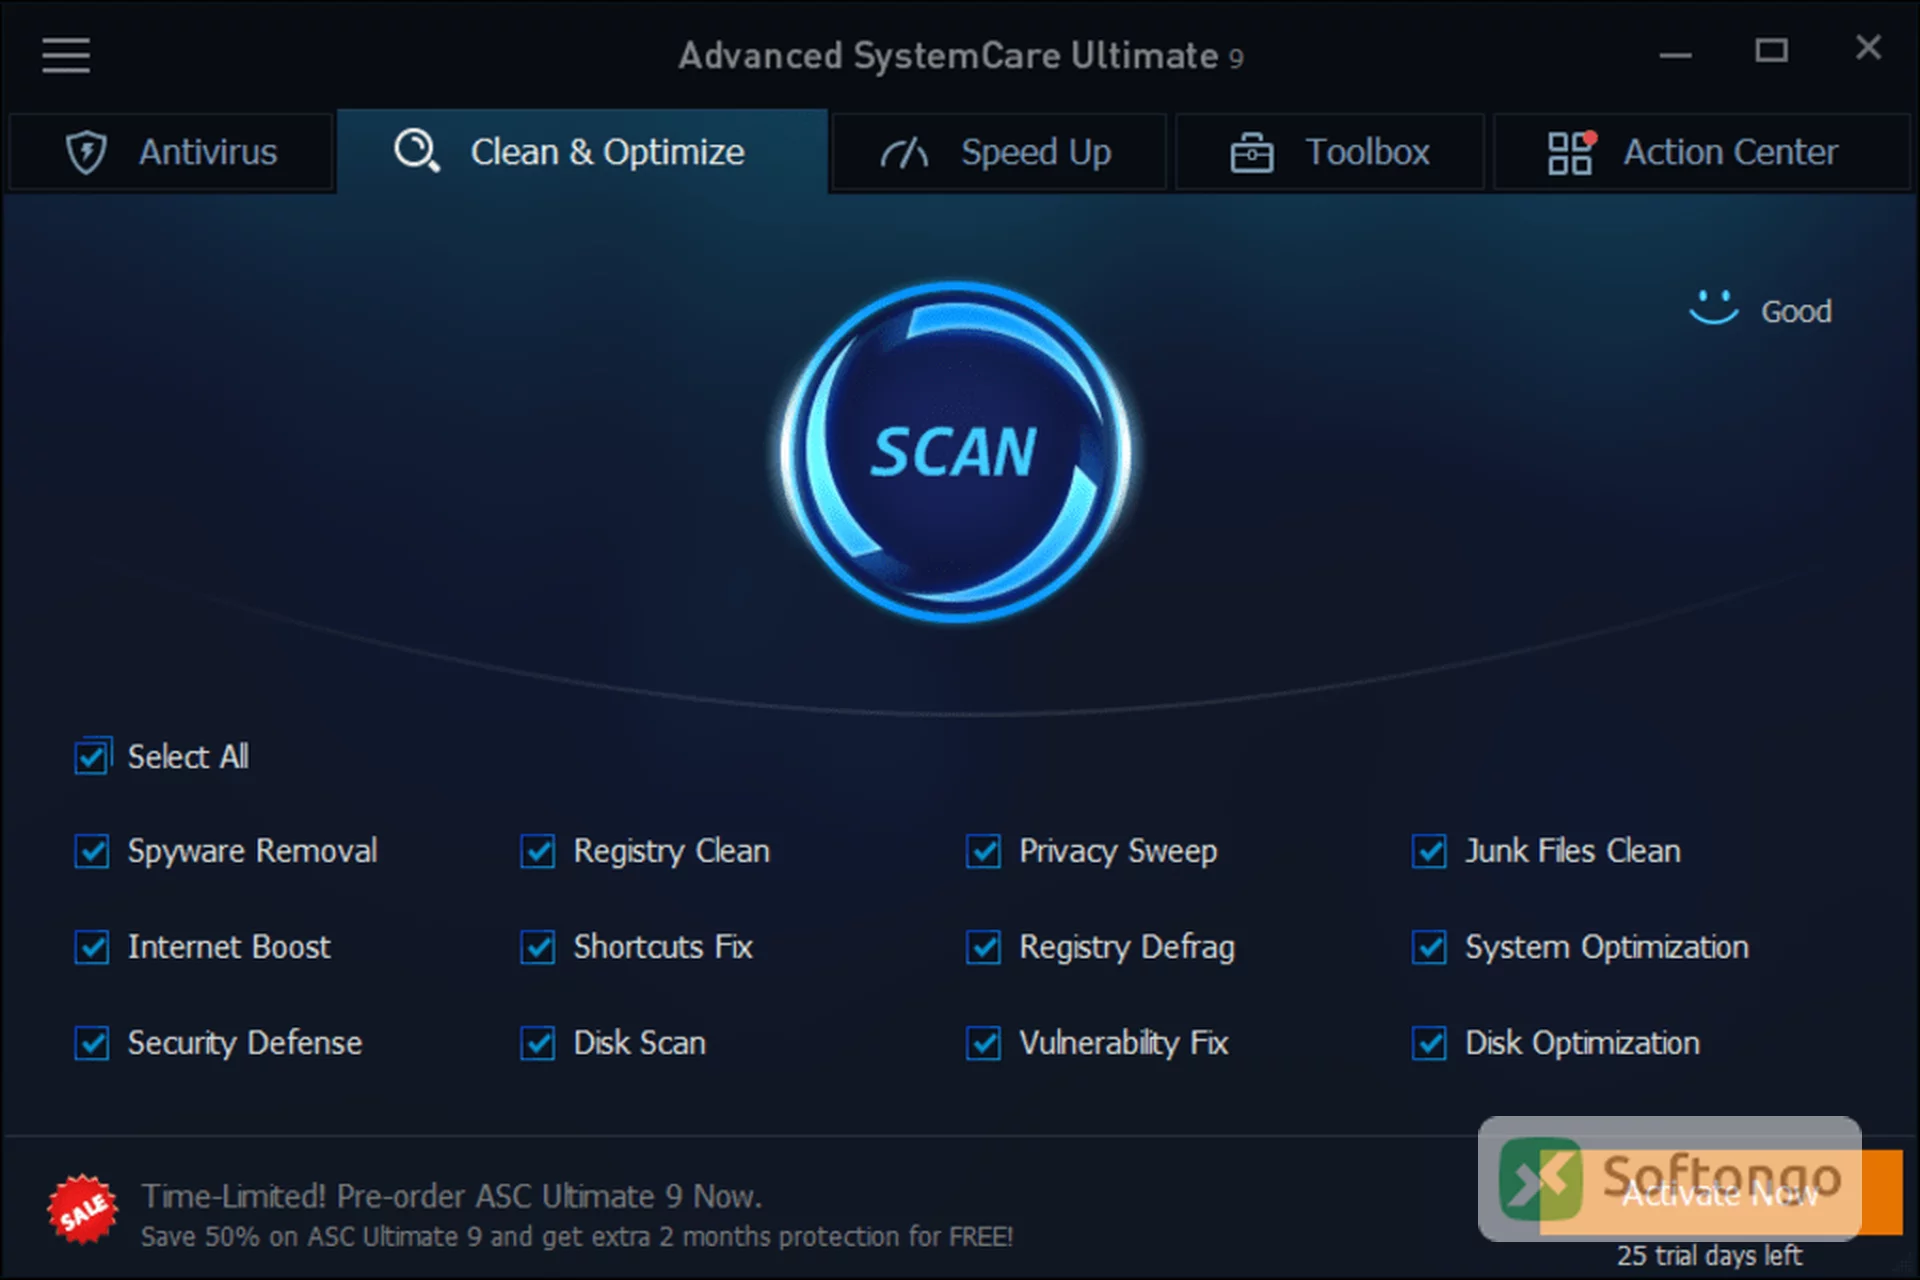Viewport: 1920px width, 1280px height.
Task: Click the Good status text
Action: click(x=1796, y=311)
